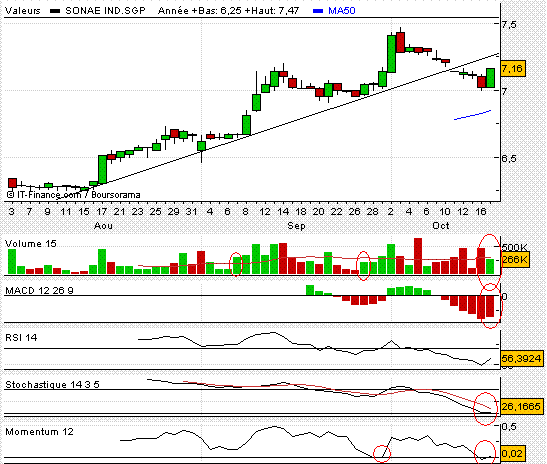The height and width of the screenshot is (464, 547).
Task: Select the "Aou" month label
Action: (x=103, y=226)
